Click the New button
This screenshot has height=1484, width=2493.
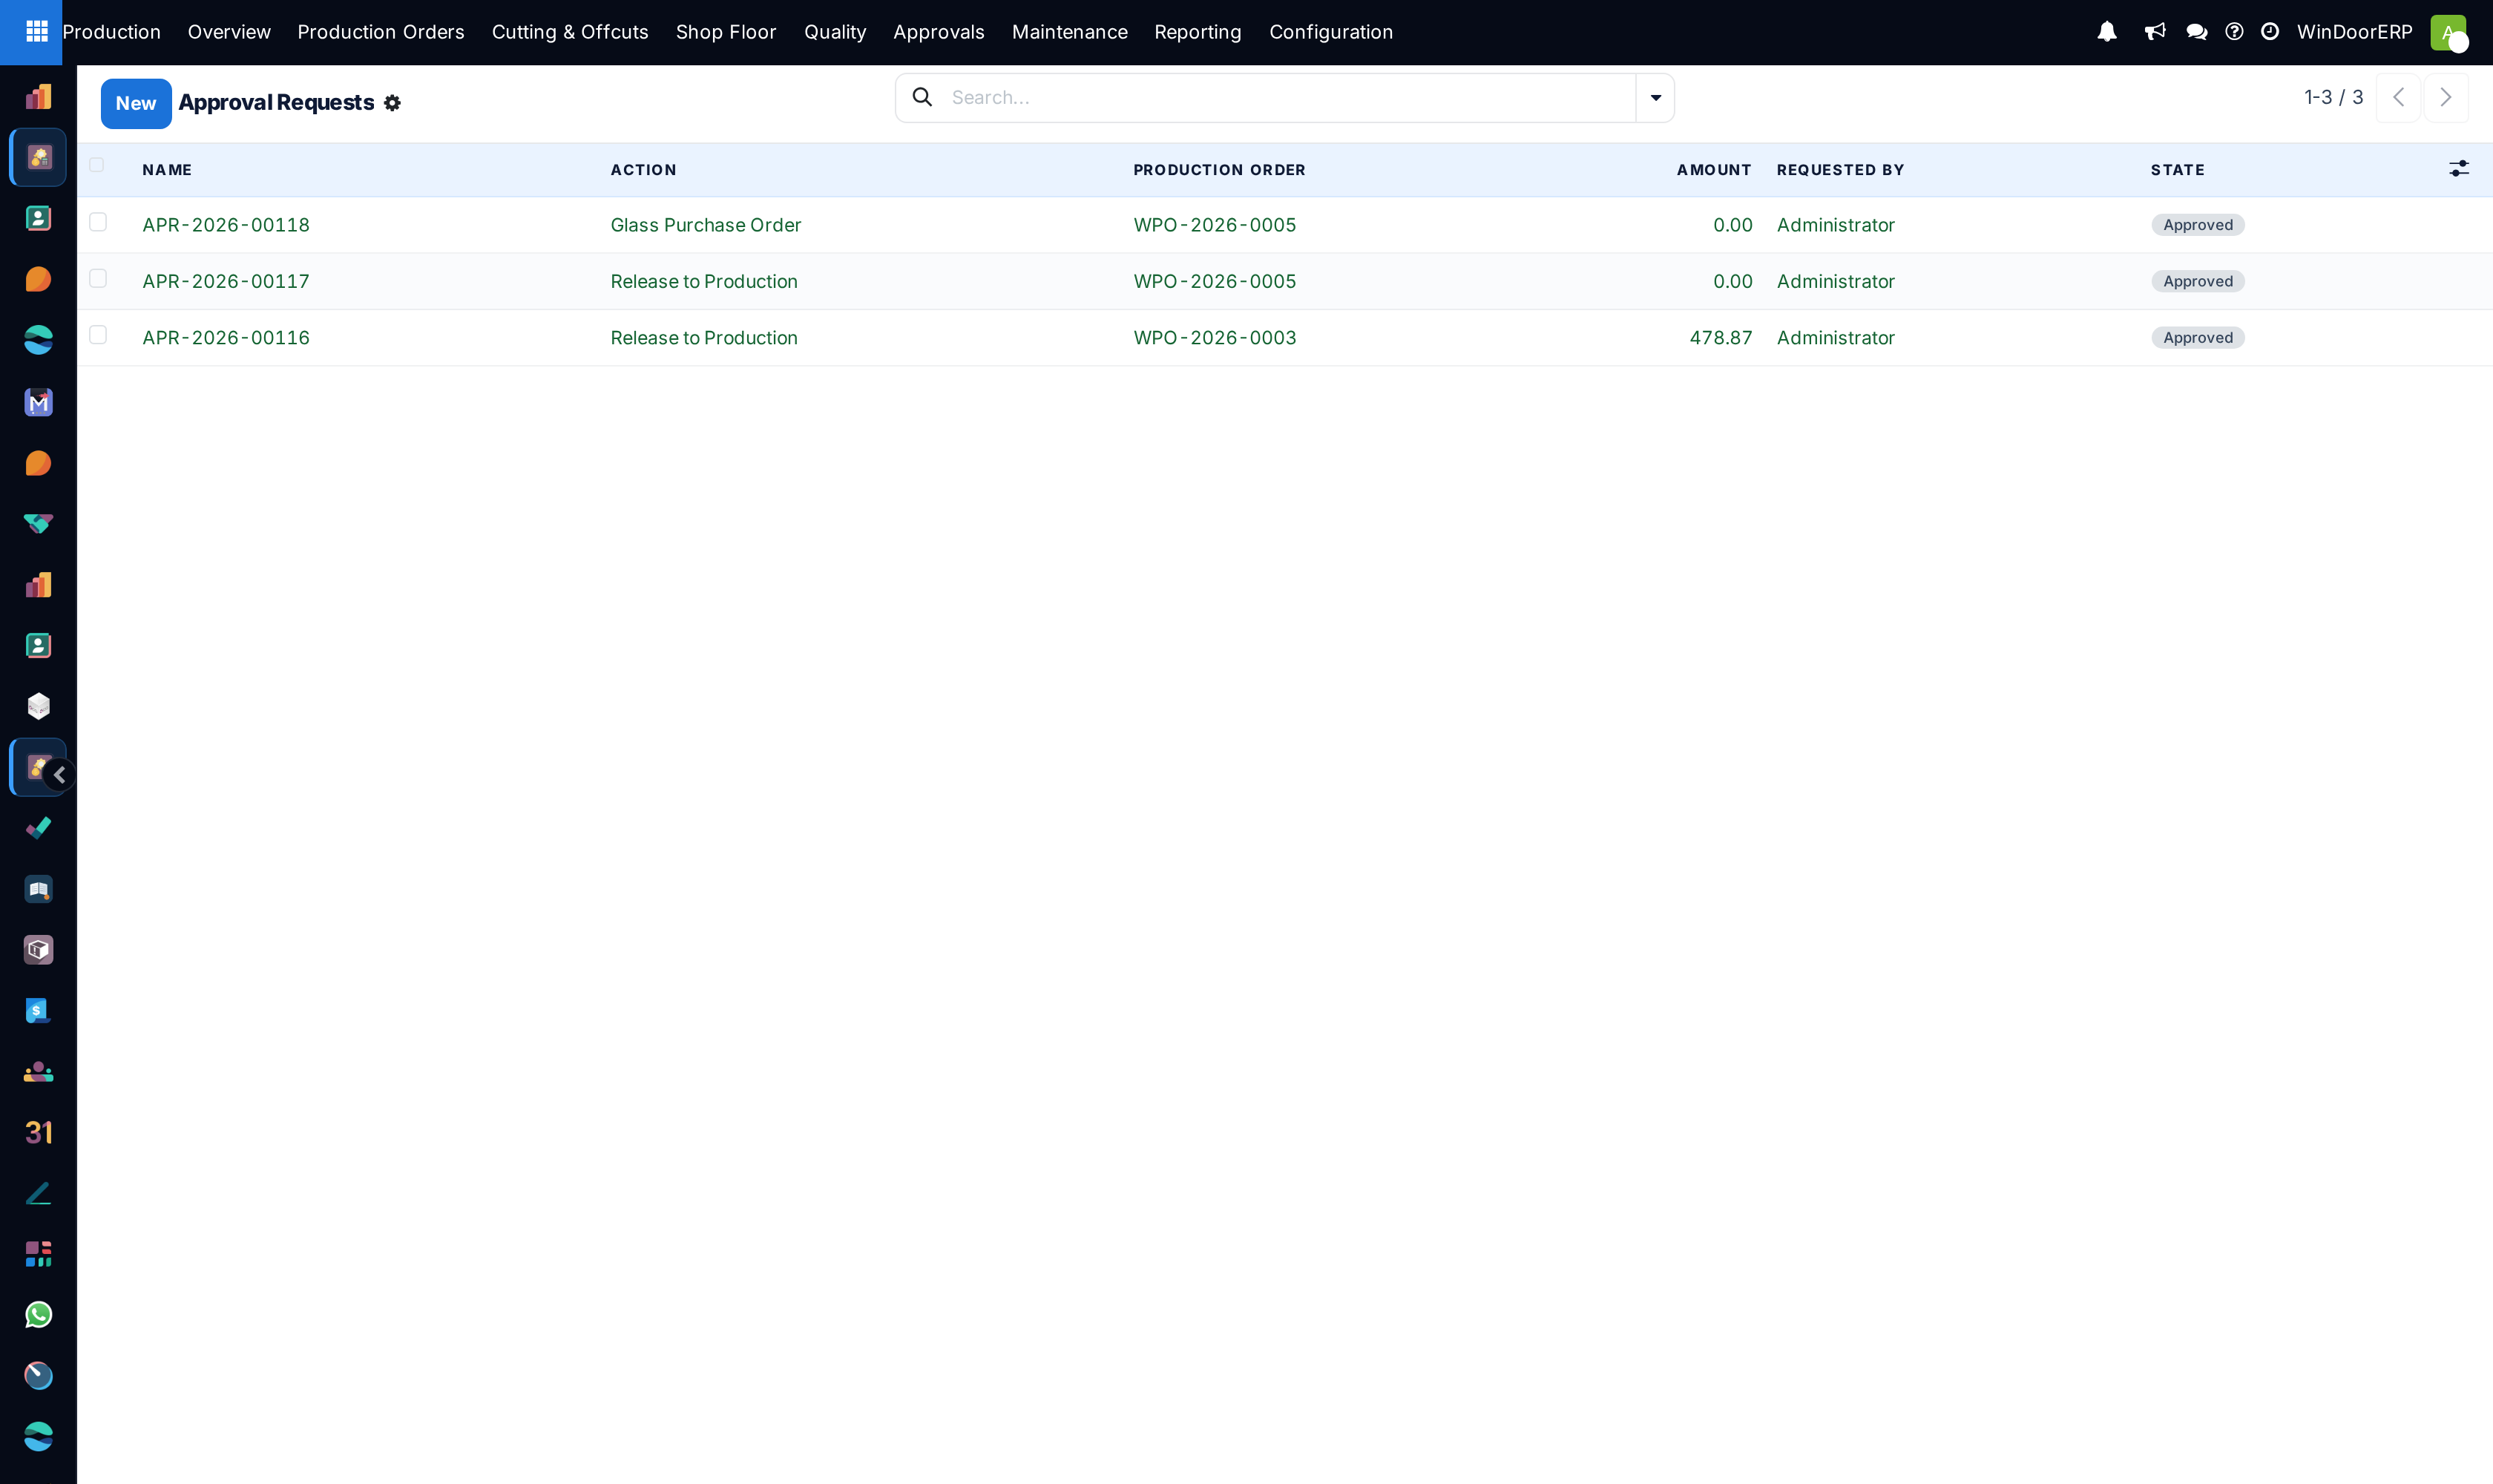(136, 104)
